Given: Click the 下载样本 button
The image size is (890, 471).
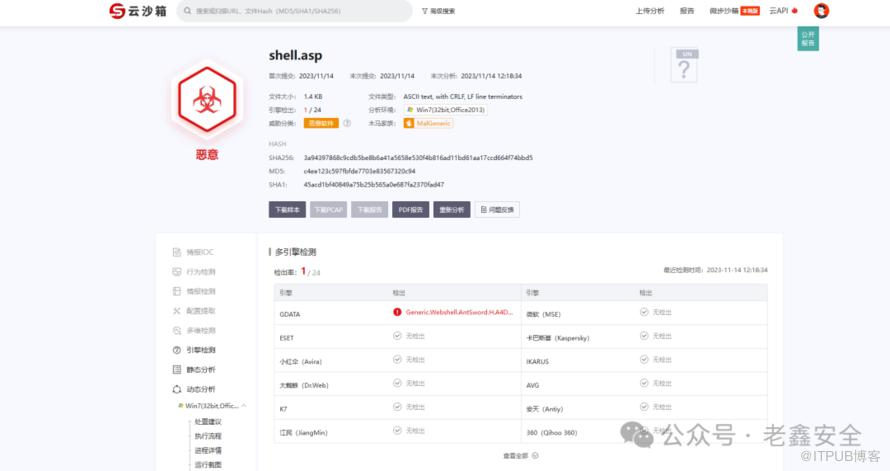Looking at the screenshot, I should [287, 210].
